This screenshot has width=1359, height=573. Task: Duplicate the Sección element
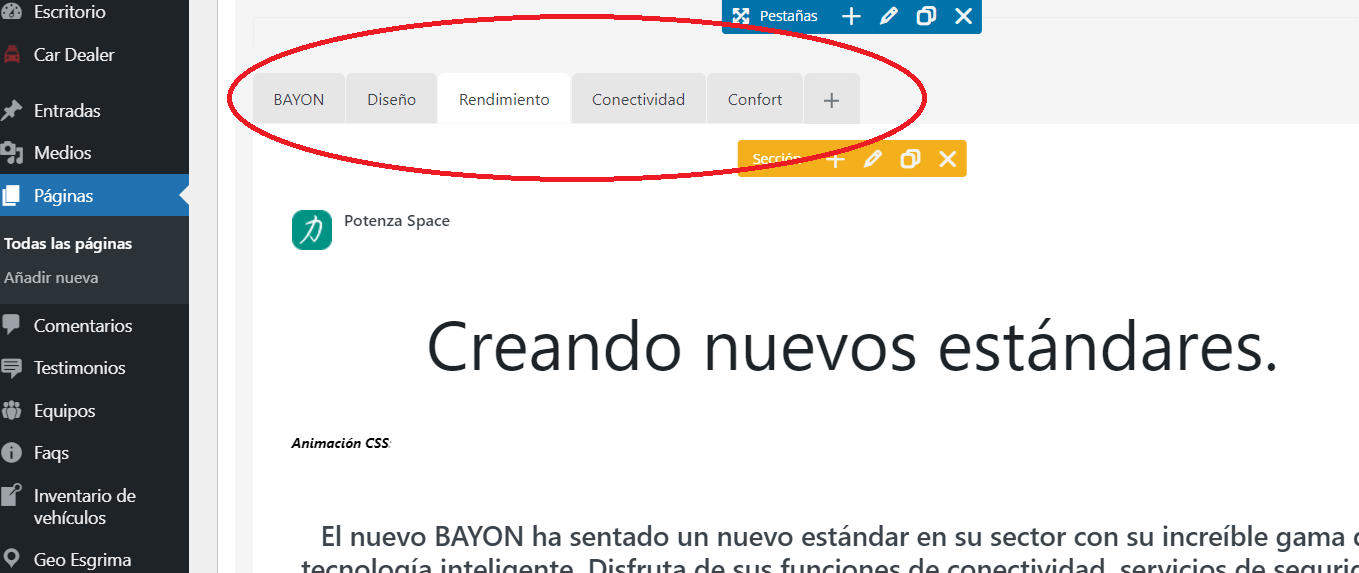[x=910, y=159]
